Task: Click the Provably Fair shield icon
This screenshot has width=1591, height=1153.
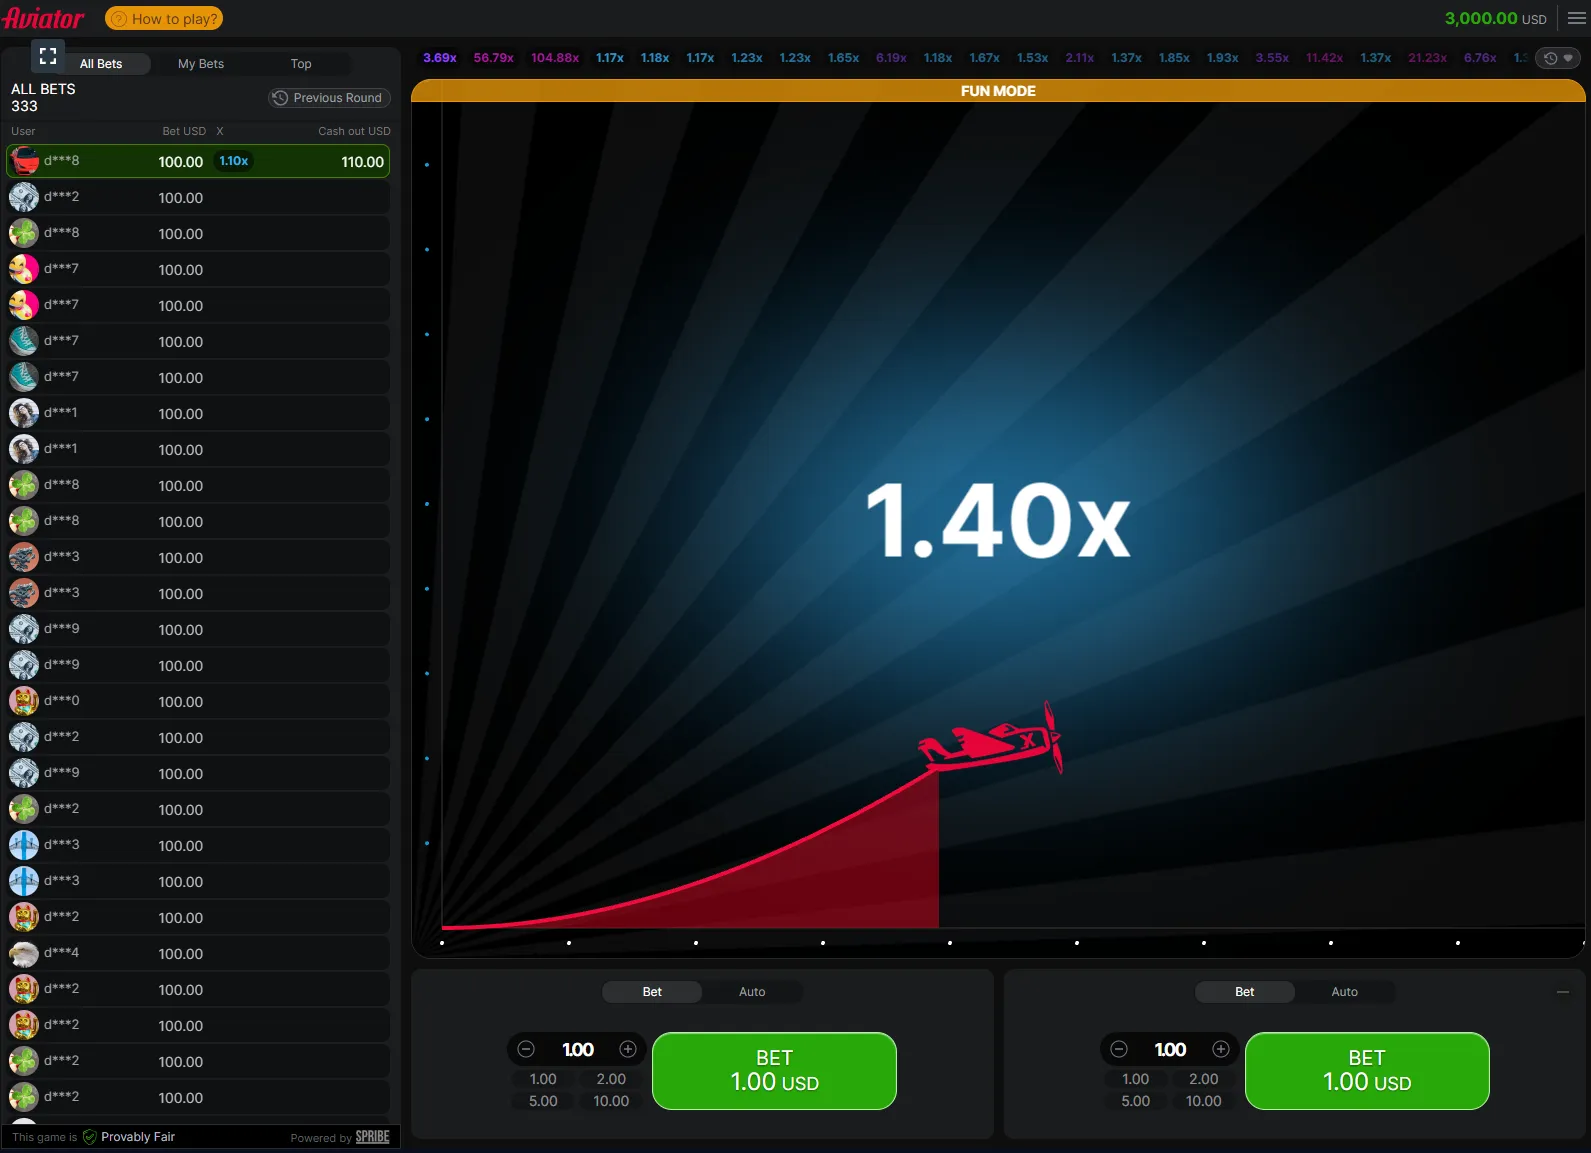Action: point(90,1137)
